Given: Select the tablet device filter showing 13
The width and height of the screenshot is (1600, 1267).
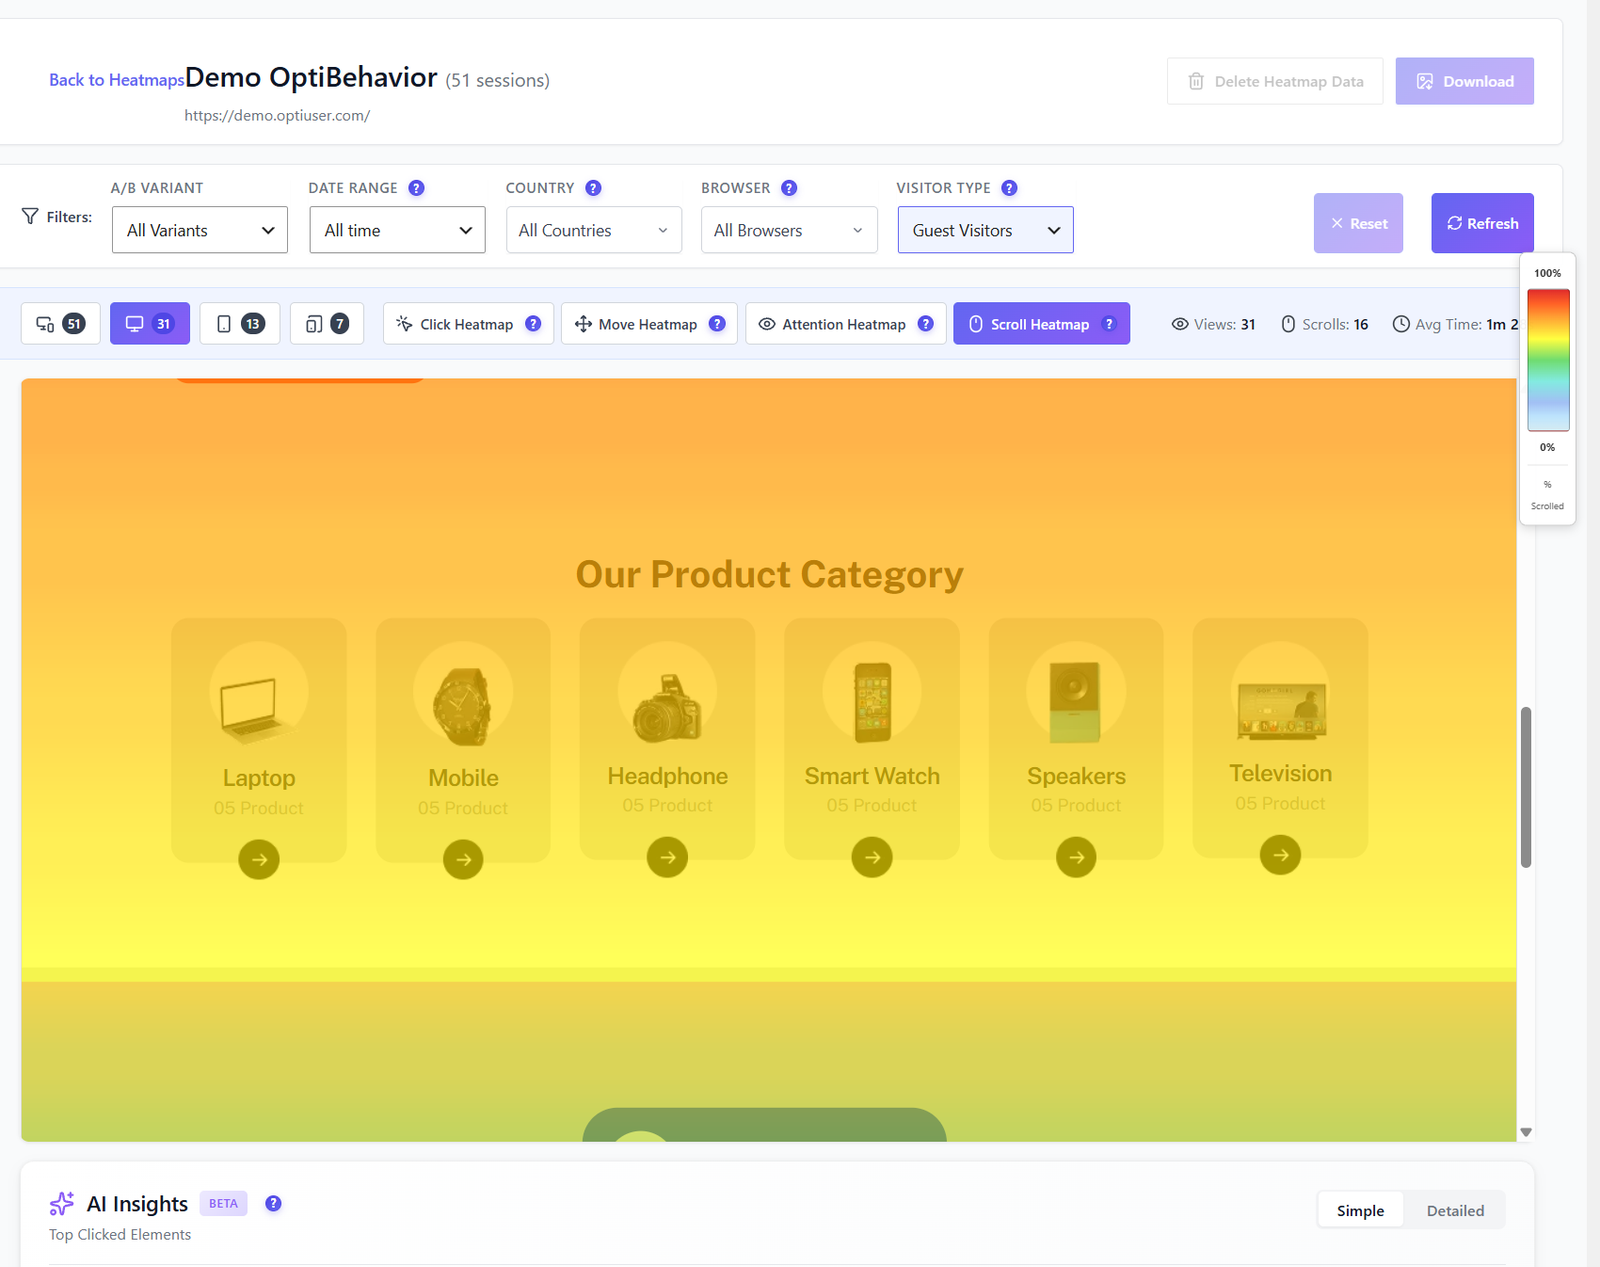Looking at the screenshot, I should pyautogui.click(x=240, y=324).
